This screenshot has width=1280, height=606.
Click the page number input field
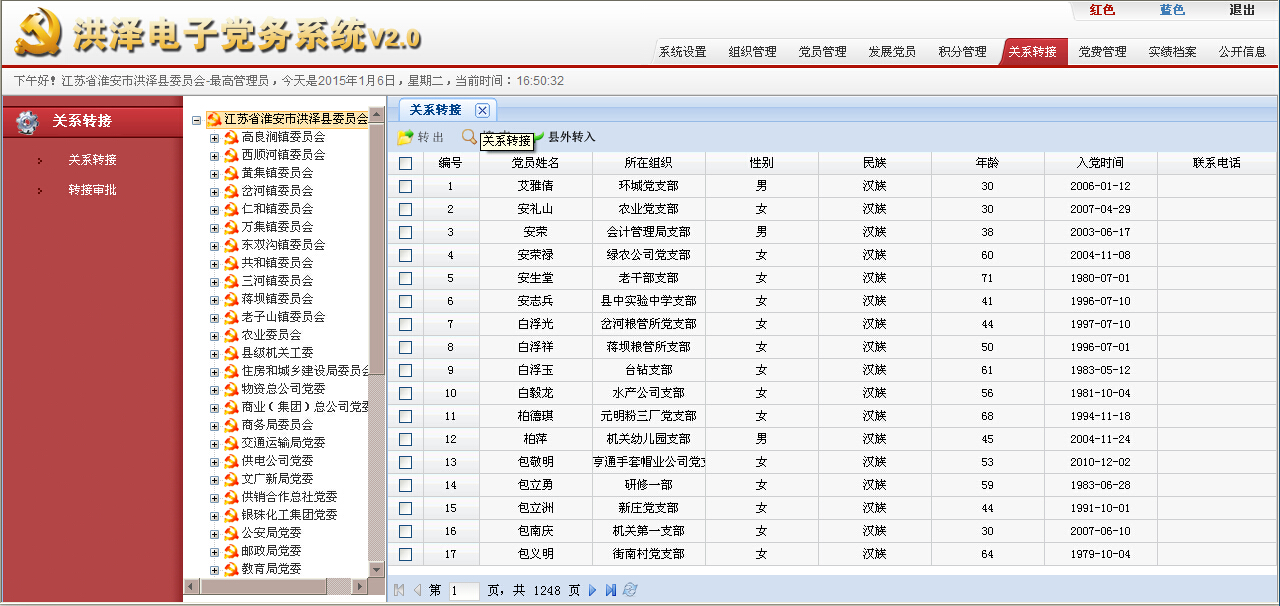click(x=465, y=591)
